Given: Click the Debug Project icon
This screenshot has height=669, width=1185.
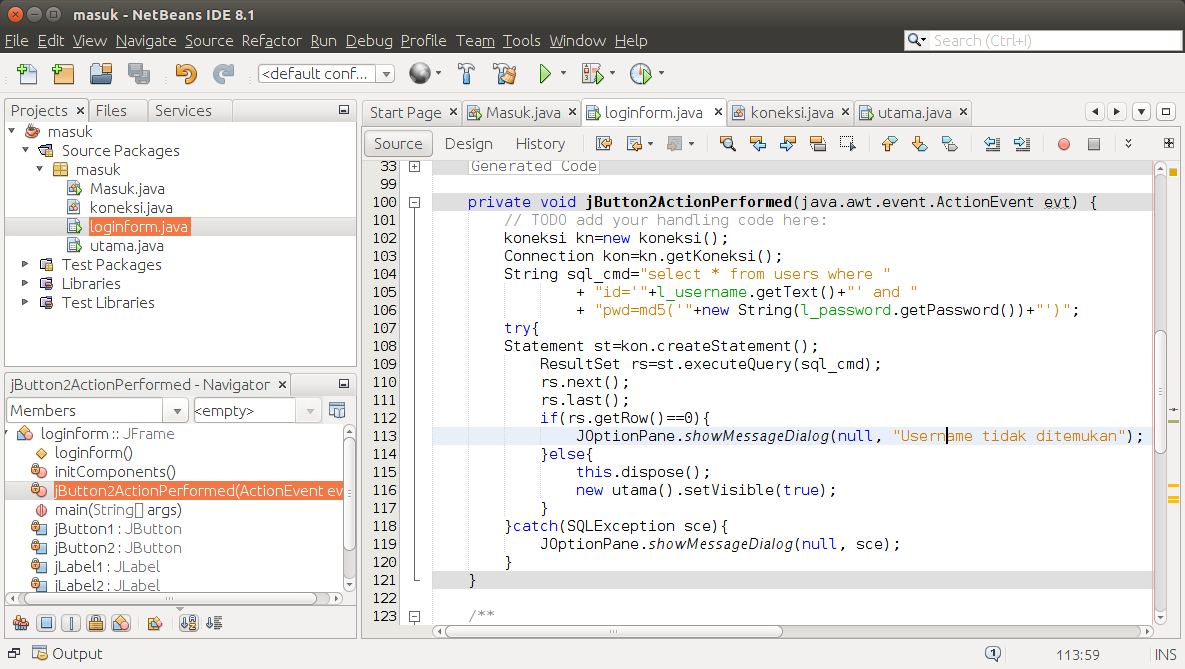Looking at the screenshot, I should point(592,73).
